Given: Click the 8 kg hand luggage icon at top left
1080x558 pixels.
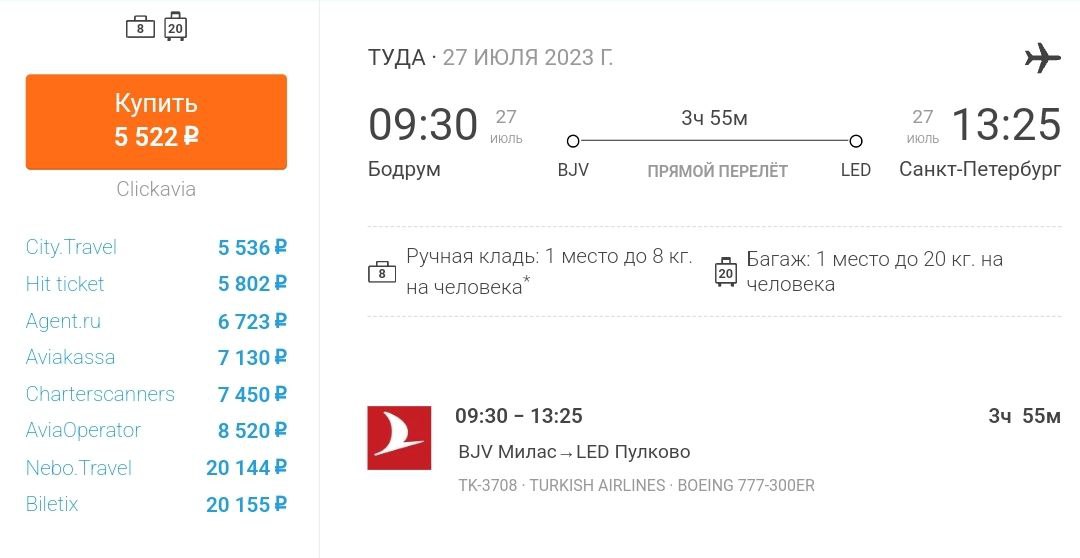Looking at the screenshot, I should coord(140,27).
